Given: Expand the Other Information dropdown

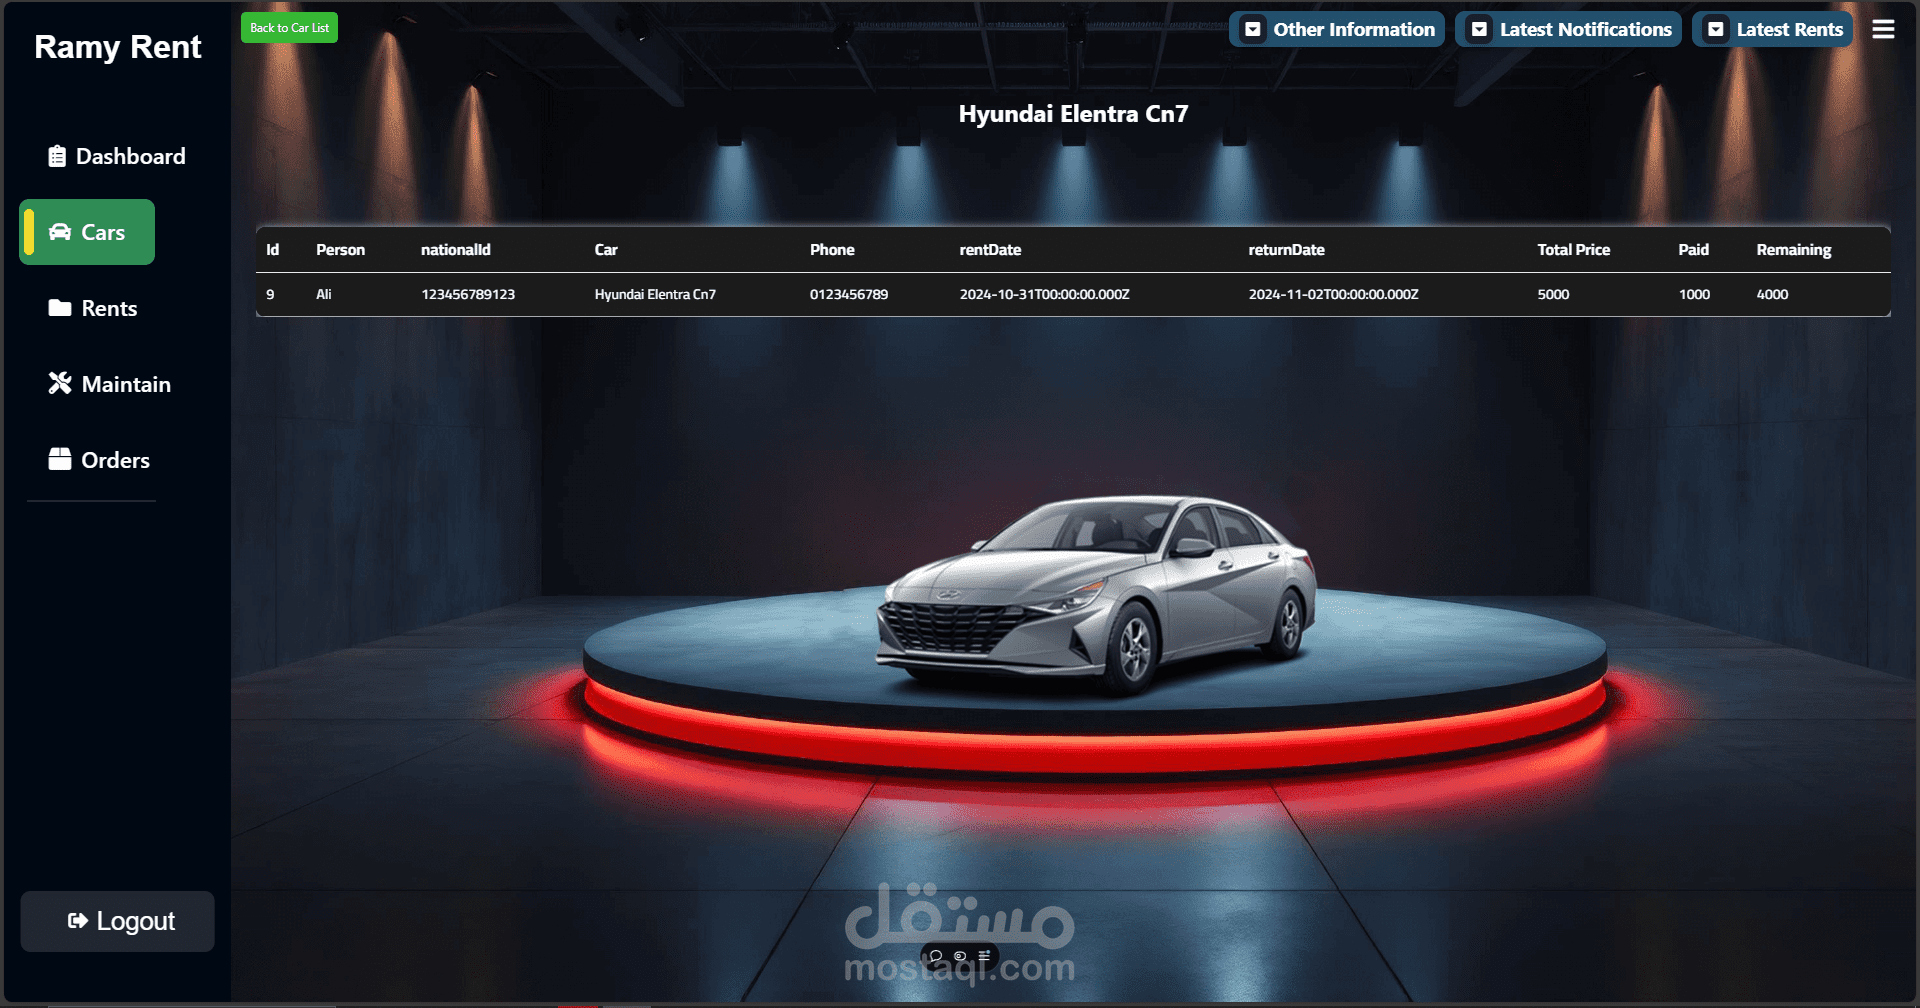Looking at the screenshot, I should coord(1337,29).
